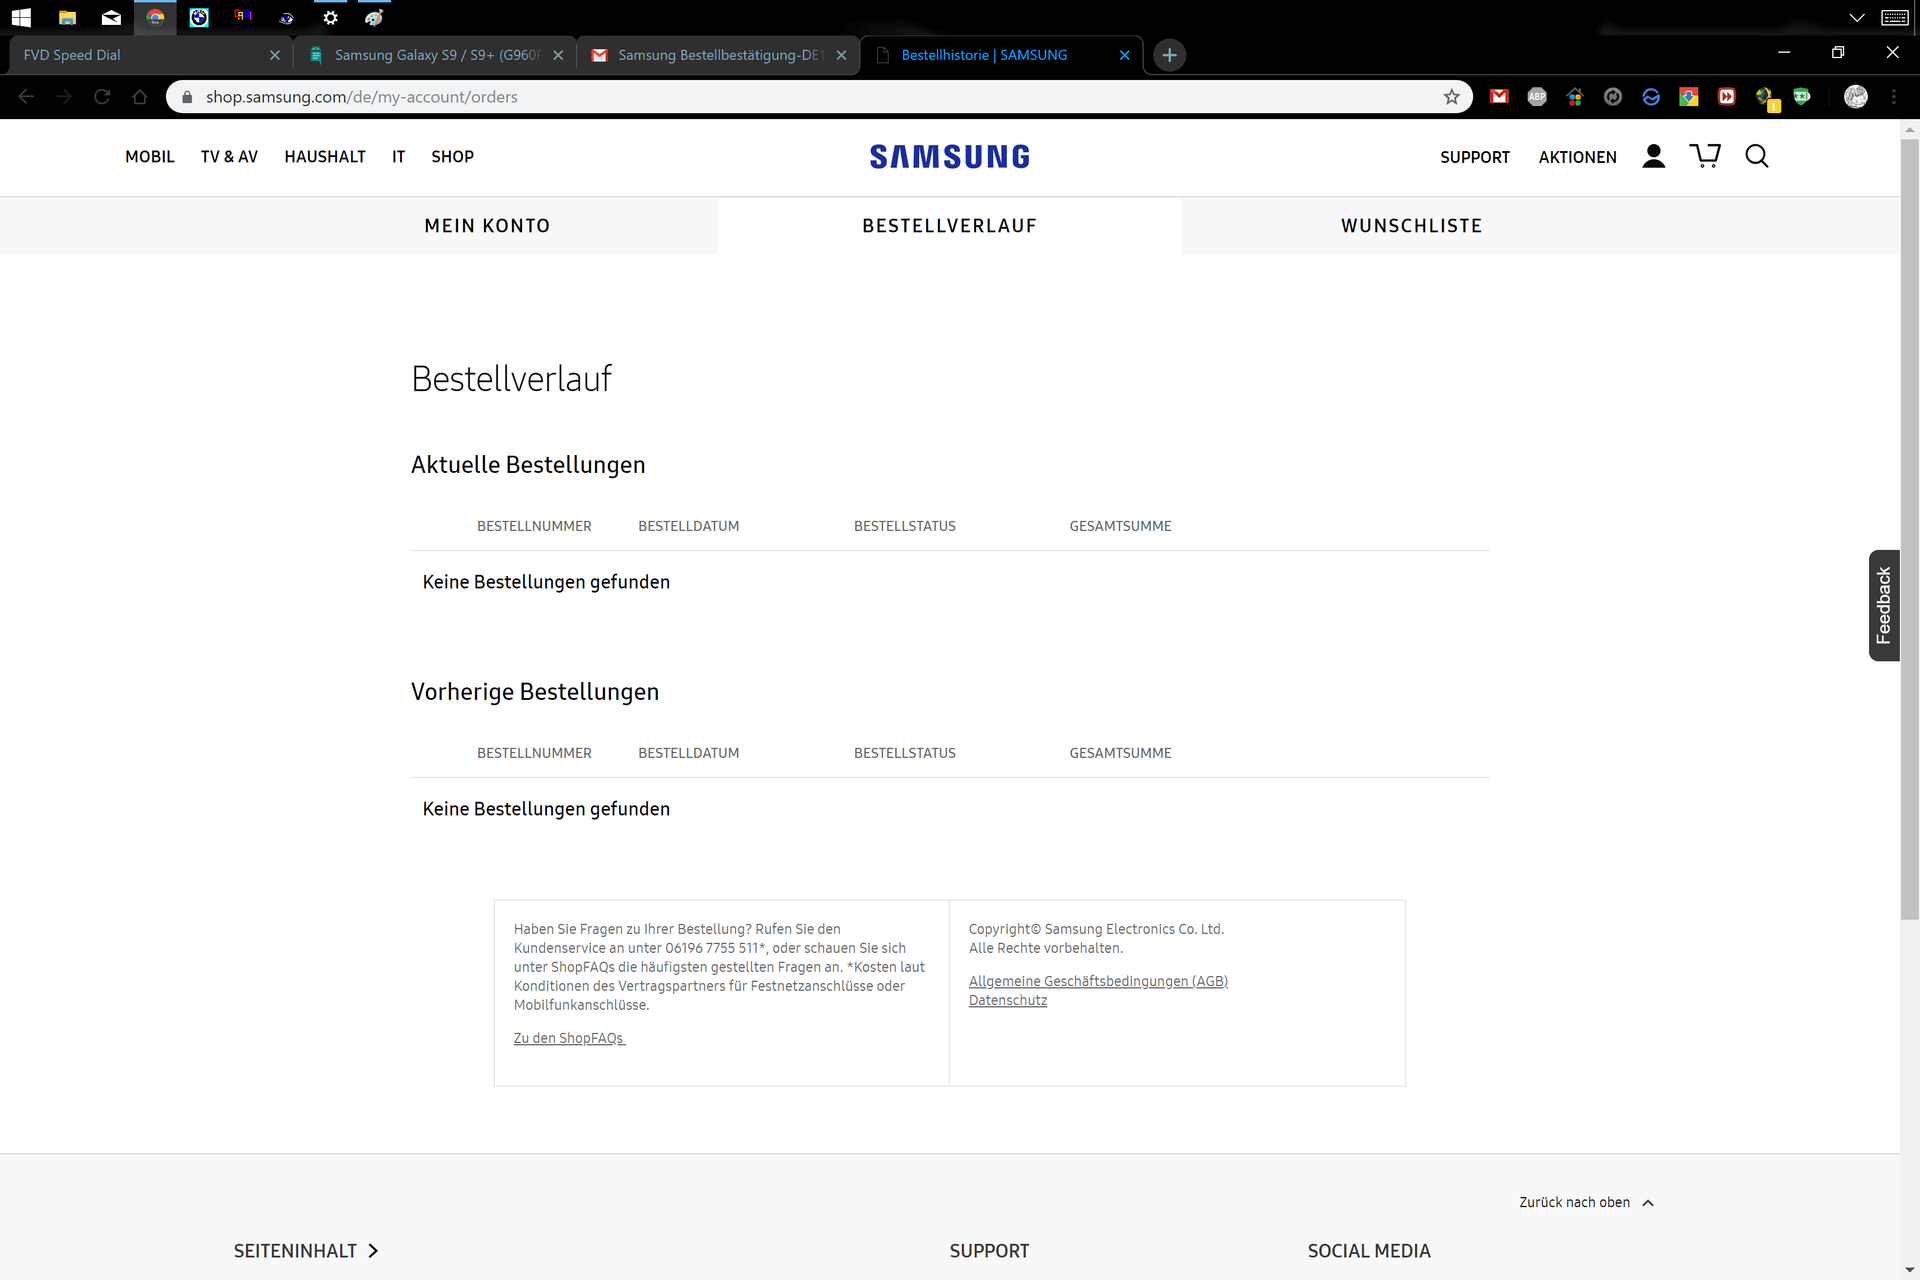Switch to the WUNSCHLISTE tab

pos(1411,226)
